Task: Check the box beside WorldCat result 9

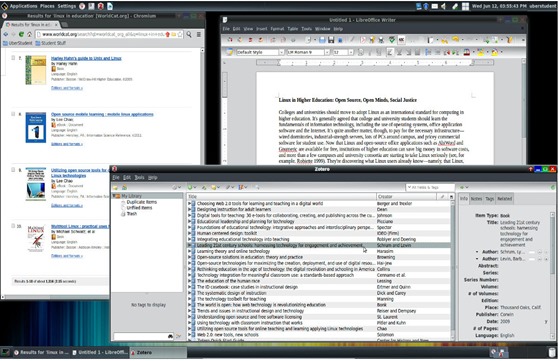Action: coord(13,170)
